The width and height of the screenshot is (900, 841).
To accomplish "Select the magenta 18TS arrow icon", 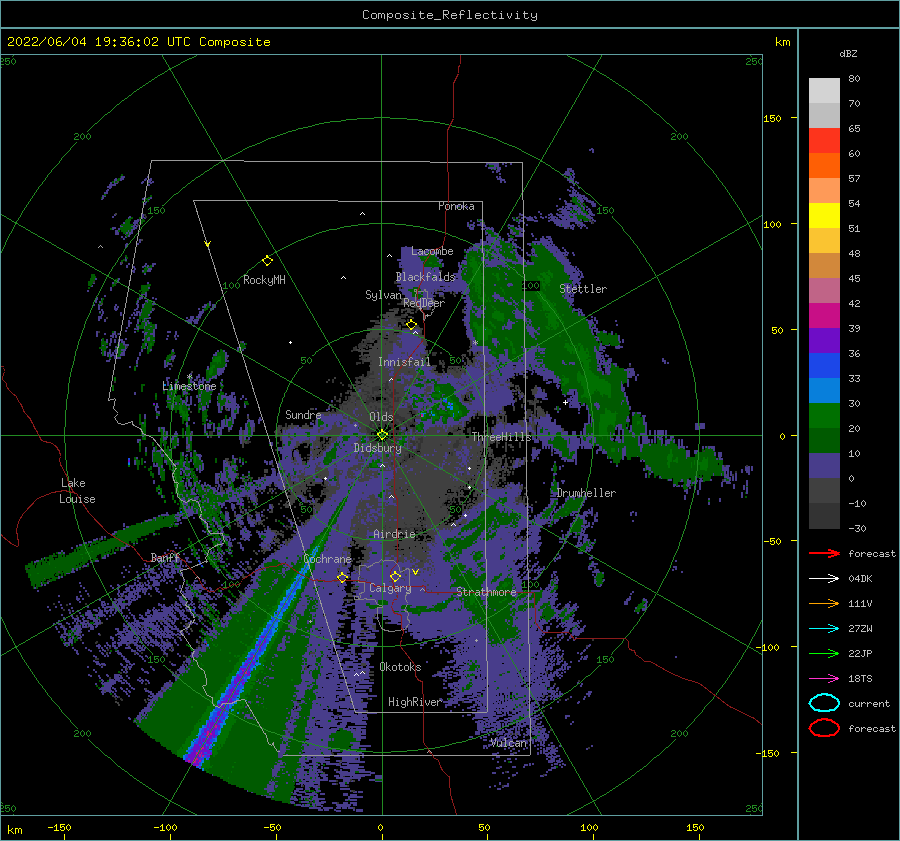I will coord(824,679).
